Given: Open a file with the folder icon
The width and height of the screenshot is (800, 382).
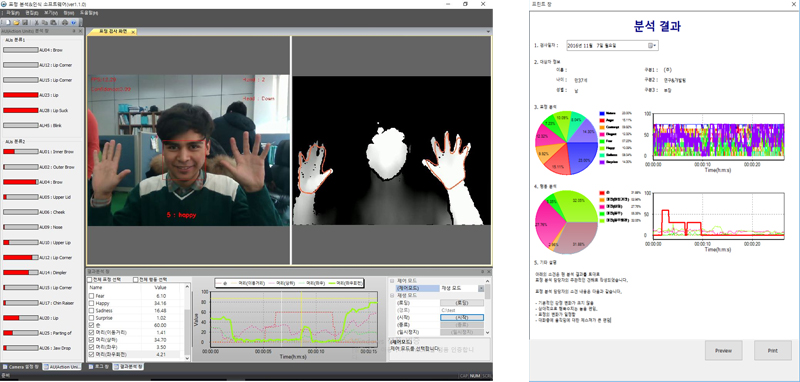Looking at the screenshot, I should tap(16, 22).
